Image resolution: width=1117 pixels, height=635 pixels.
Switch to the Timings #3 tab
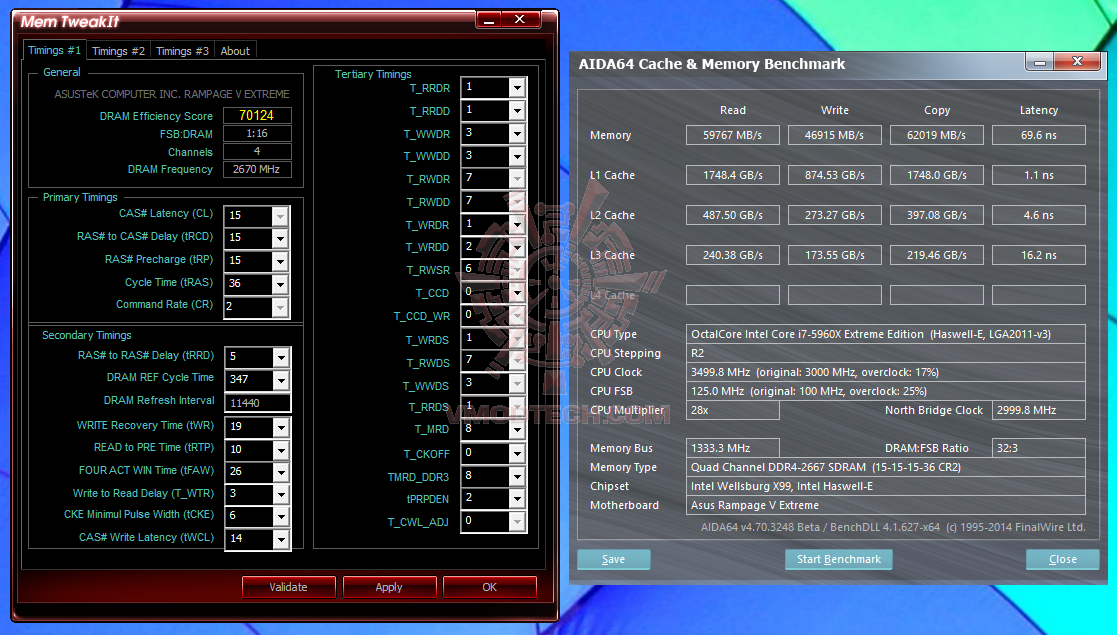(182, 51)
